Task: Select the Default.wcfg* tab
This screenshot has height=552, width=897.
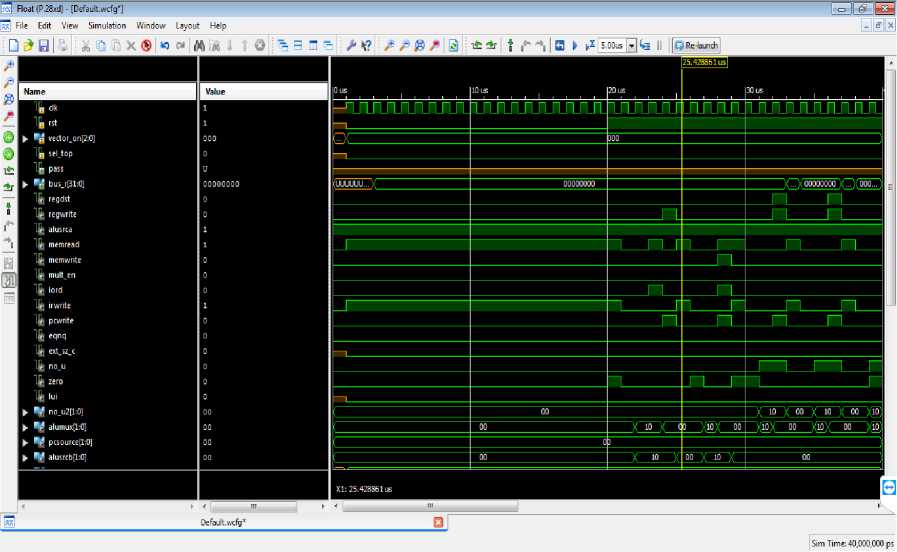Action: coord(224,522)
